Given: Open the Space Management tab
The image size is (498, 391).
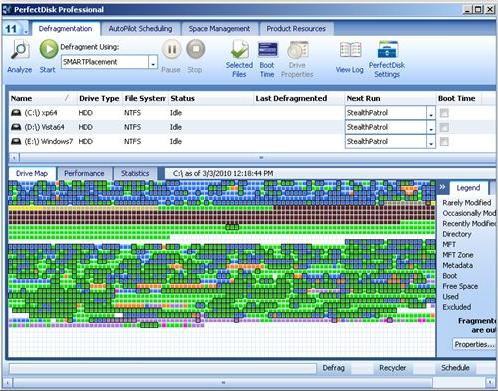Looking at the screenshot, I should click(219, 29).
